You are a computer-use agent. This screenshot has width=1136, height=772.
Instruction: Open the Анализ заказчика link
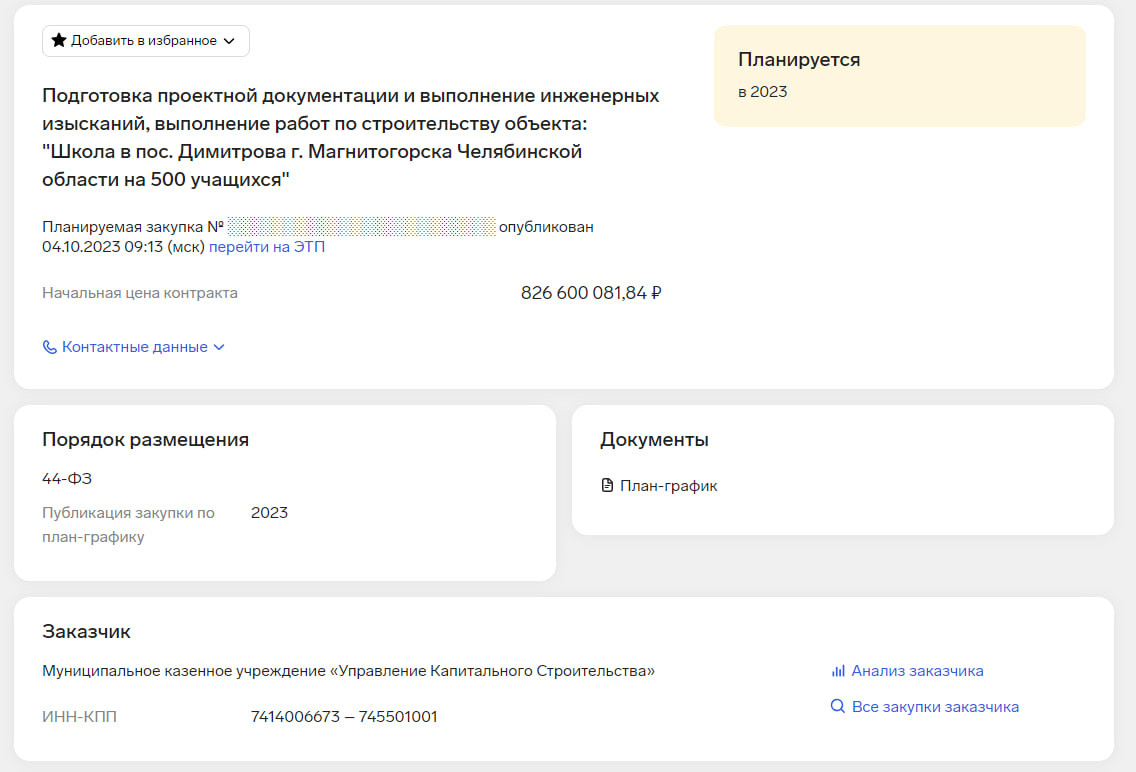917,671
